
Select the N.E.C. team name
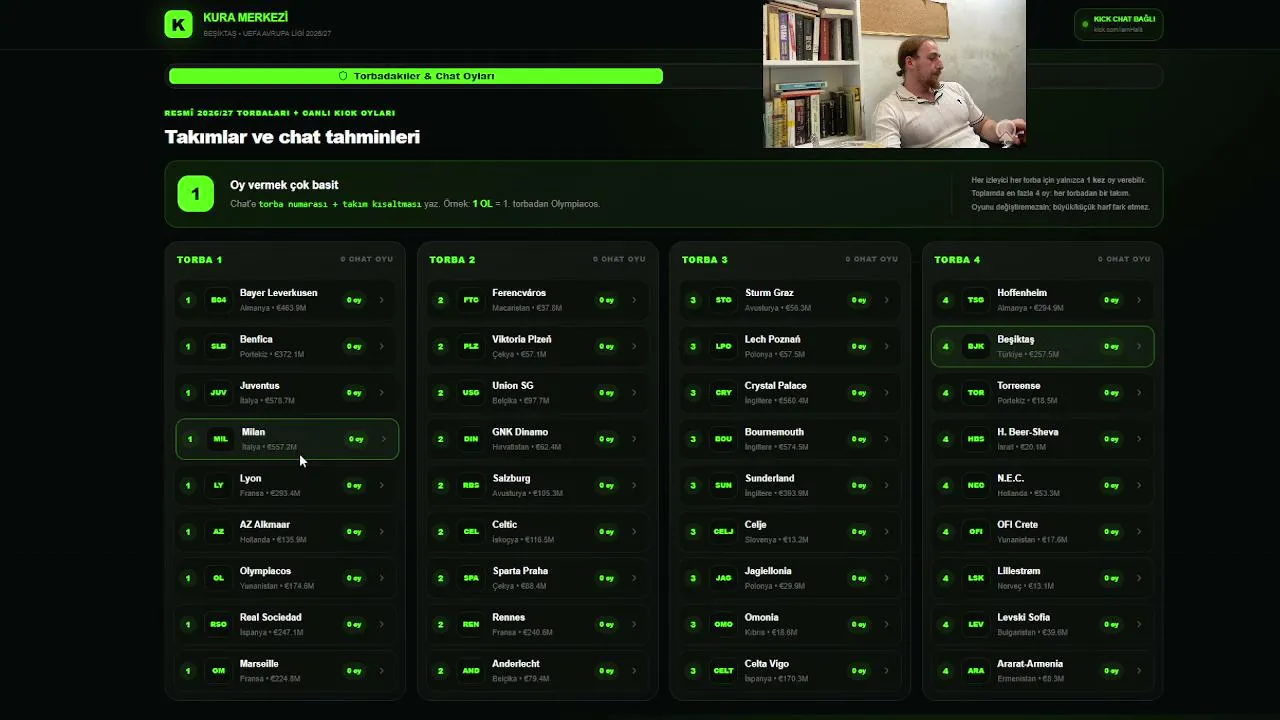pos(1010,478)
